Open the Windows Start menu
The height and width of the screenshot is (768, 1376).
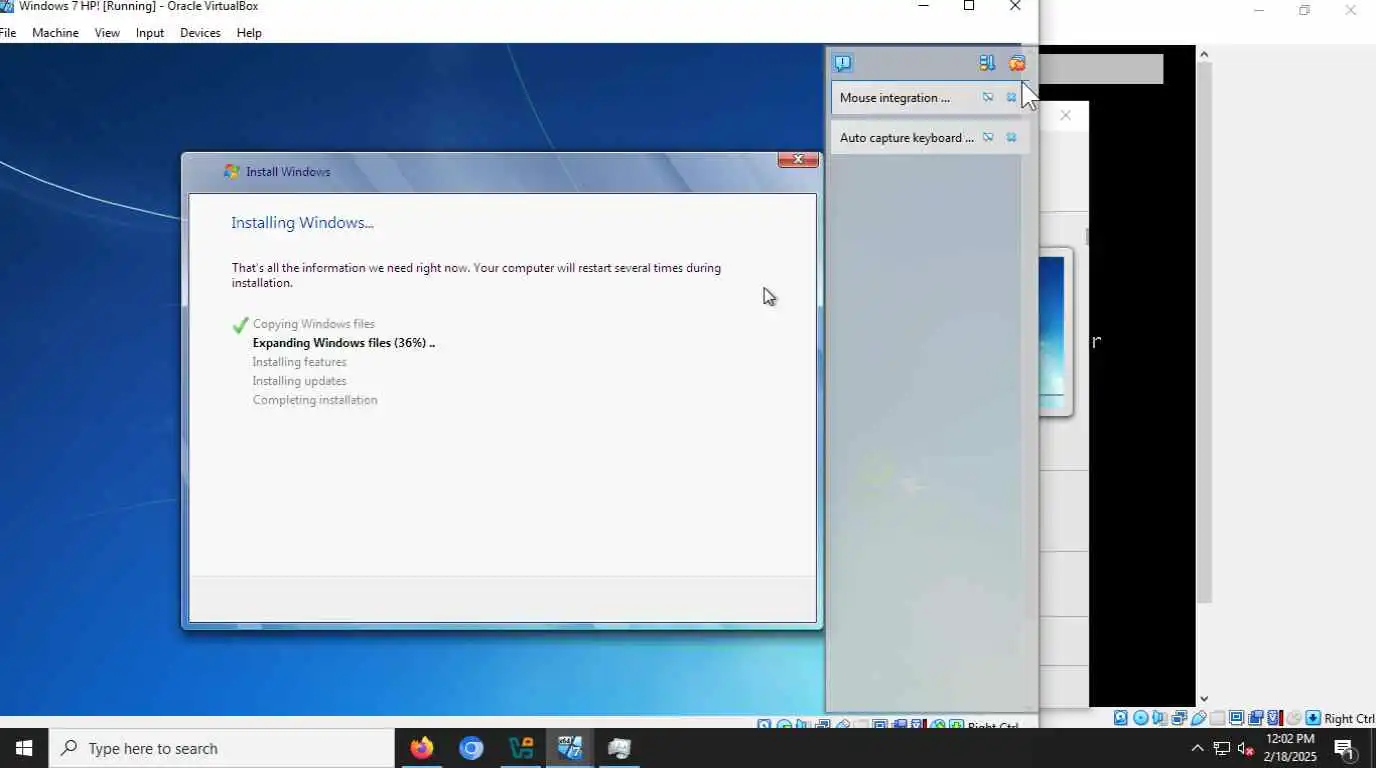click(x=24, y=748)
